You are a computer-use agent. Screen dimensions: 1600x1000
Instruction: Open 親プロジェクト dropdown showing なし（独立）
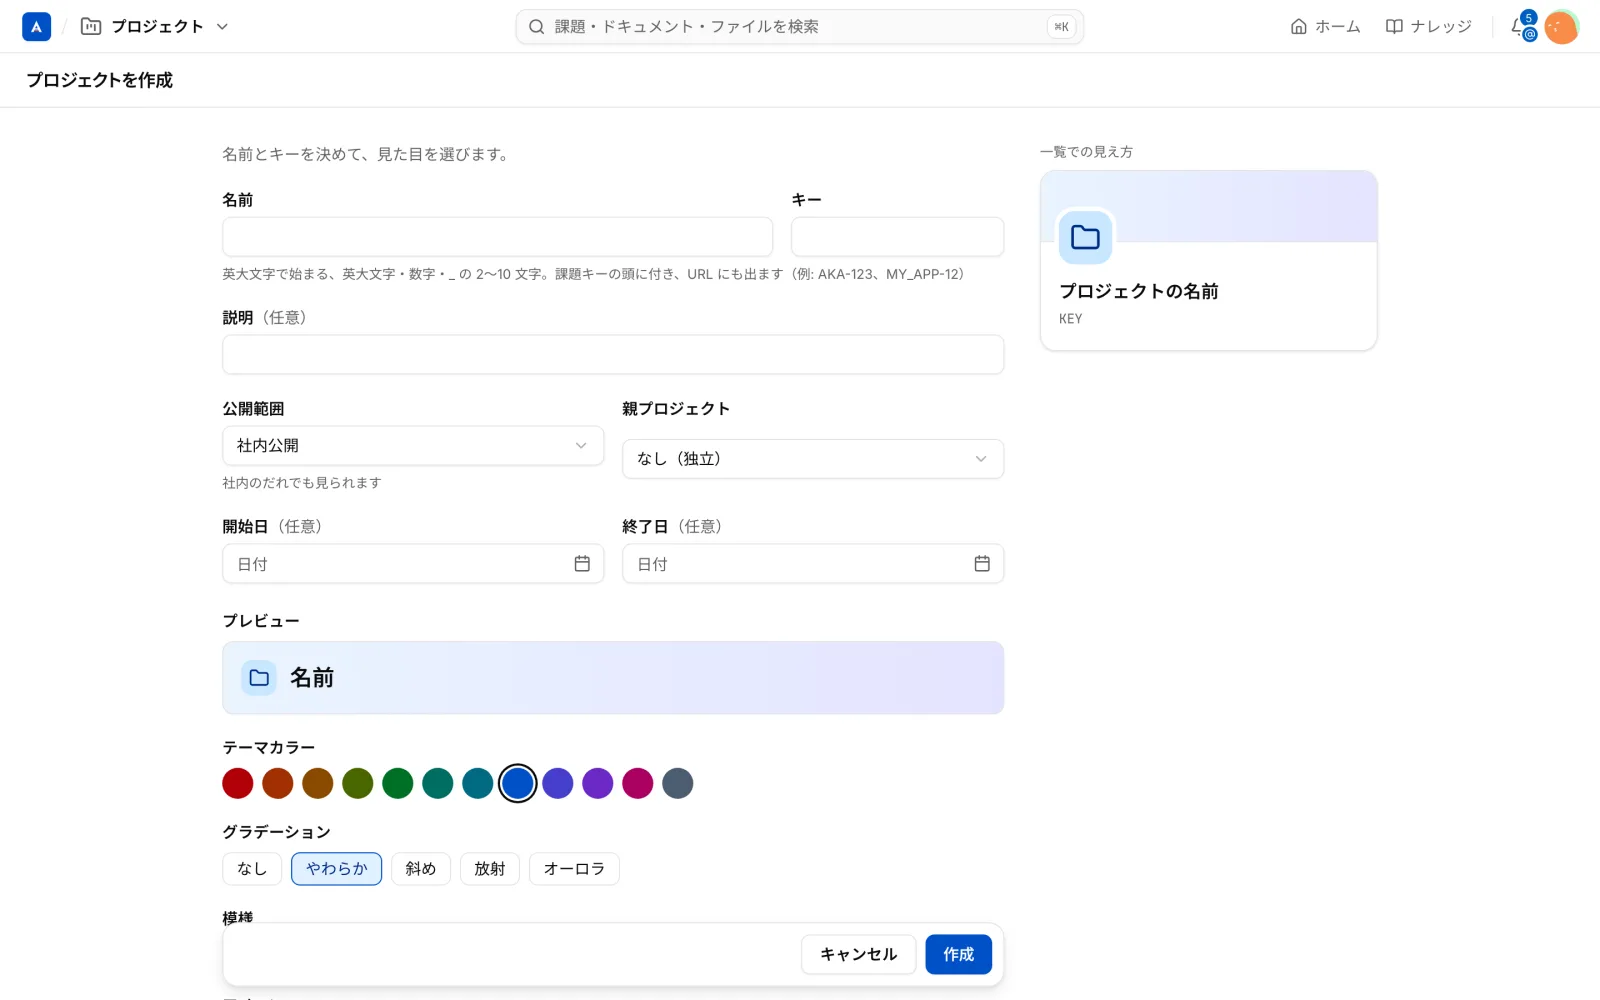813,459
